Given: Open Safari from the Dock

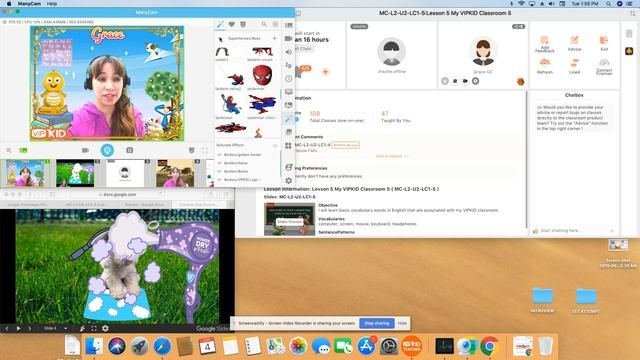Looking at the screenshot, I should pyautogui.click(x=162, y=346).
